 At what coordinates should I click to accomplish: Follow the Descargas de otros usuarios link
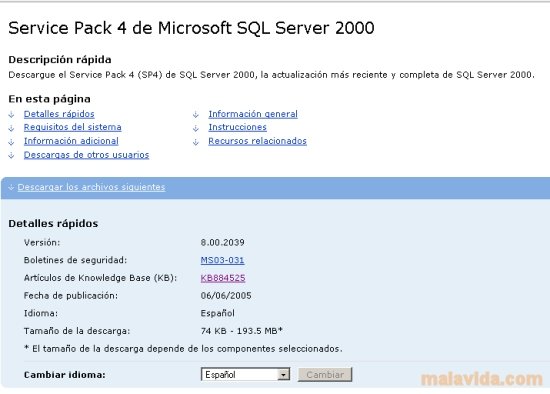(86, 155)
